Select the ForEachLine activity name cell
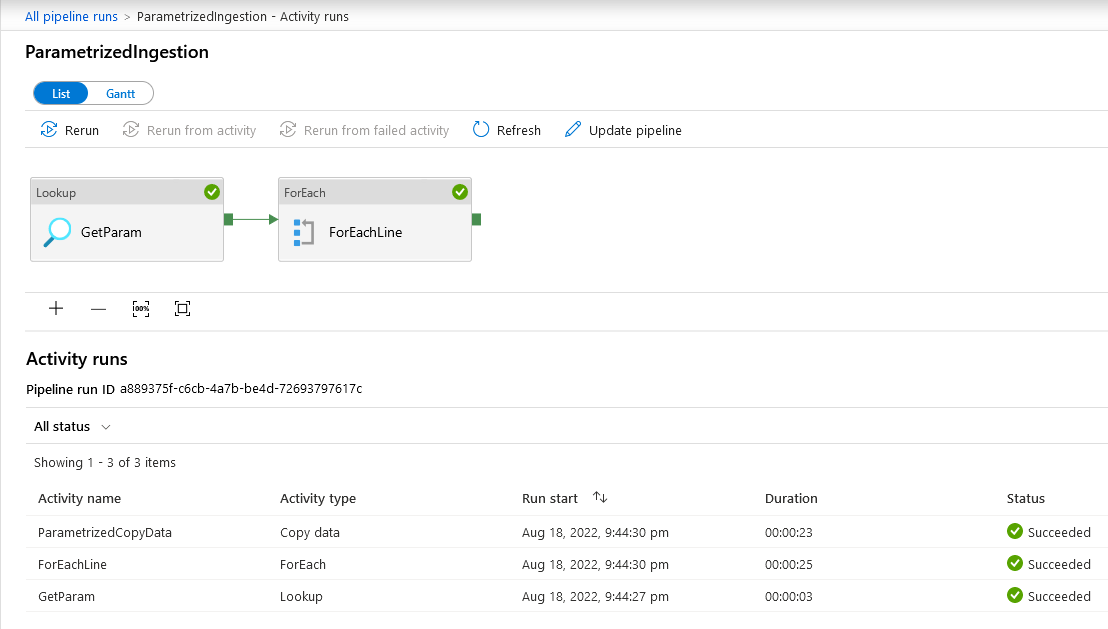Screen dimensions: 1108x629 72,565
